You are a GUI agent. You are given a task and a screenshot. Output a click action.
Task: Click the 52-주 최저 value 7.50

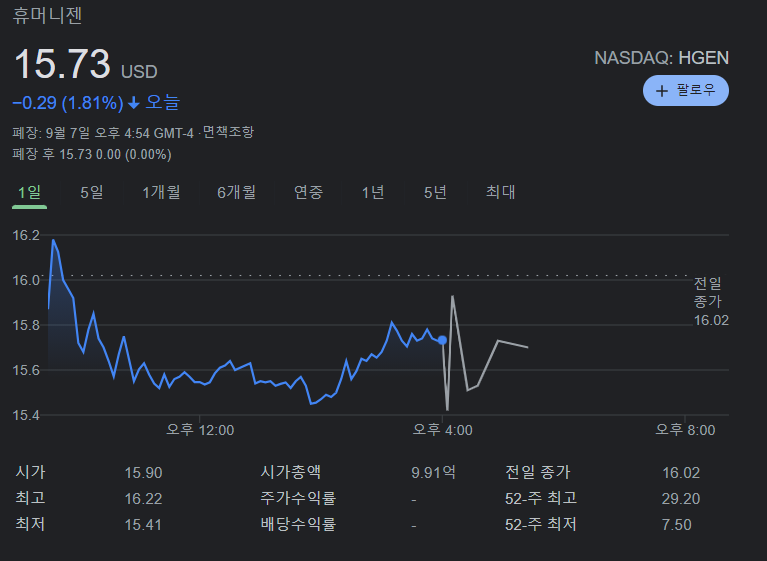pyautogui.click(x=677, y=525)
